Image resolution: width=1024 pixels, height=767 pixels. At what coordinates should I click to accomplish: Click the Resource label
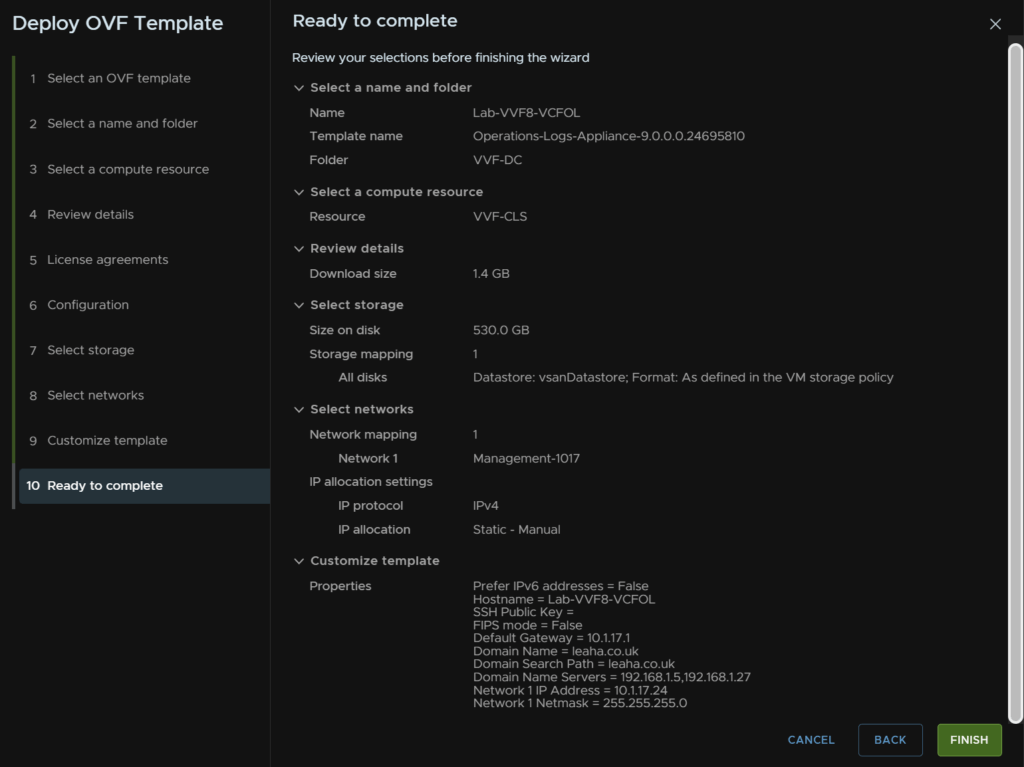point(337,217)
